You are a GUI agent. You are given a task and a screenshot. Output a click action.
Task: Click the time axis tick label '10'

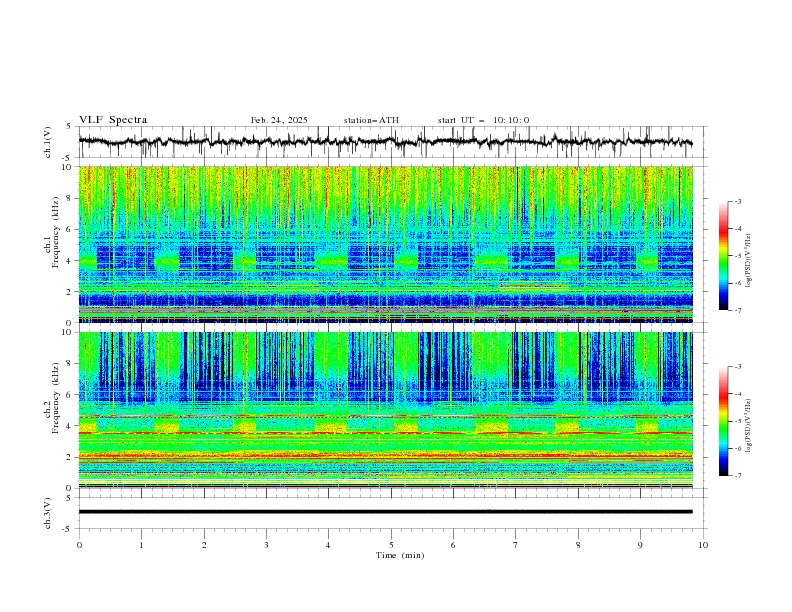(703, 545)
